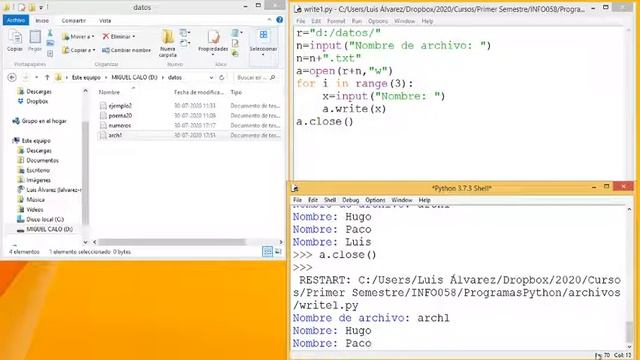Screen dimensions: 640x360
Task: Sort by the Tipo column header
Action: click(x=236, y=93)
